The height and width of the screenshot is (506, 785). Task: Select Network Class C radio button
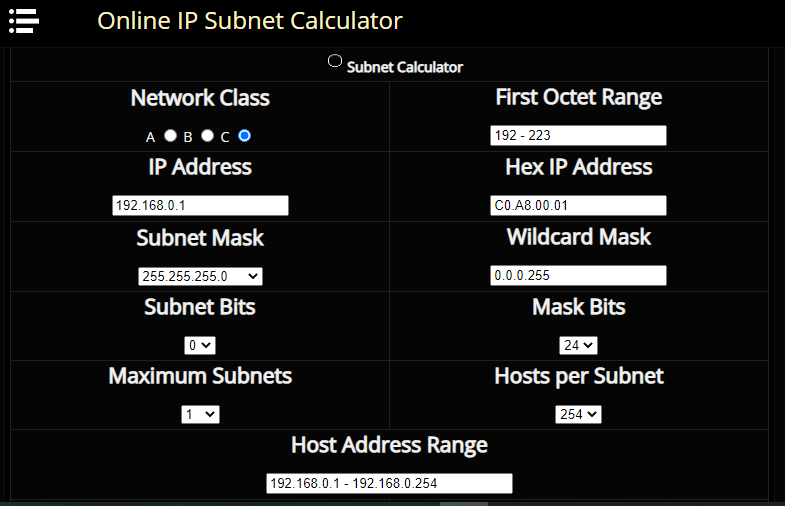(244, 135)
